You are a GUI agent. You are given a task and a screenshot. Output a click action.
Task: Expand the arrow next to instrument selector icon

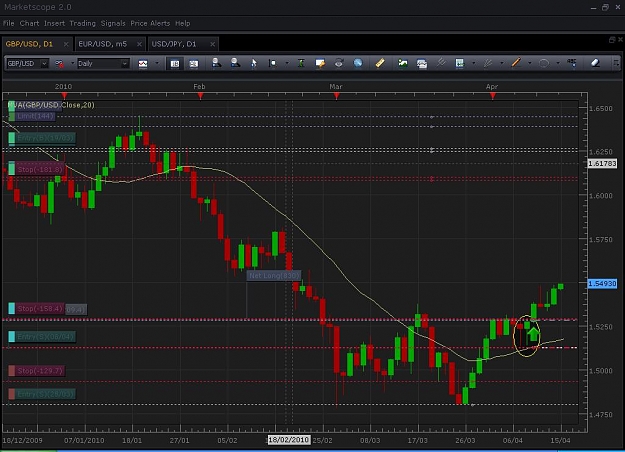pos(73,63)
